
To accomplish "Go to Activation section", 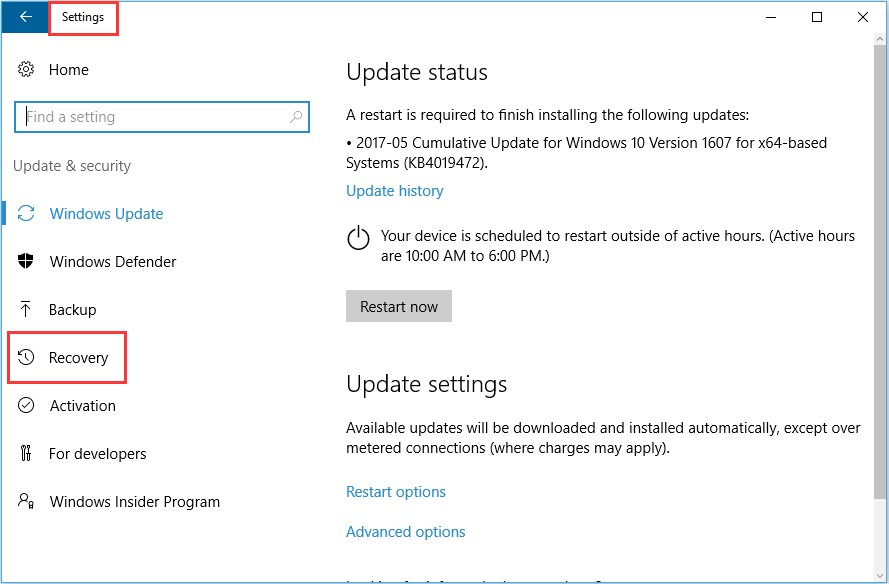I will point(83,405).
